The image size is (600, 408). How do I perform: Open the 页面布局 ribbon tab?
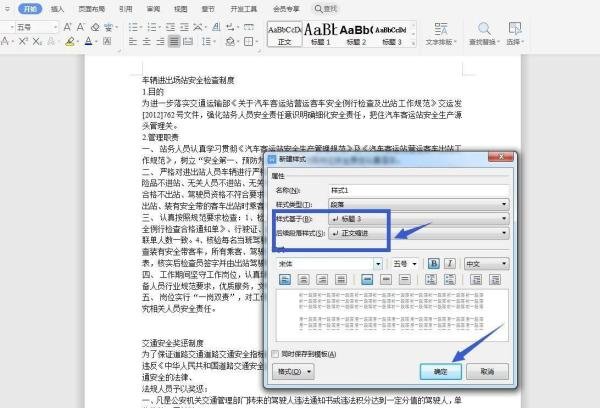point(91,8)
